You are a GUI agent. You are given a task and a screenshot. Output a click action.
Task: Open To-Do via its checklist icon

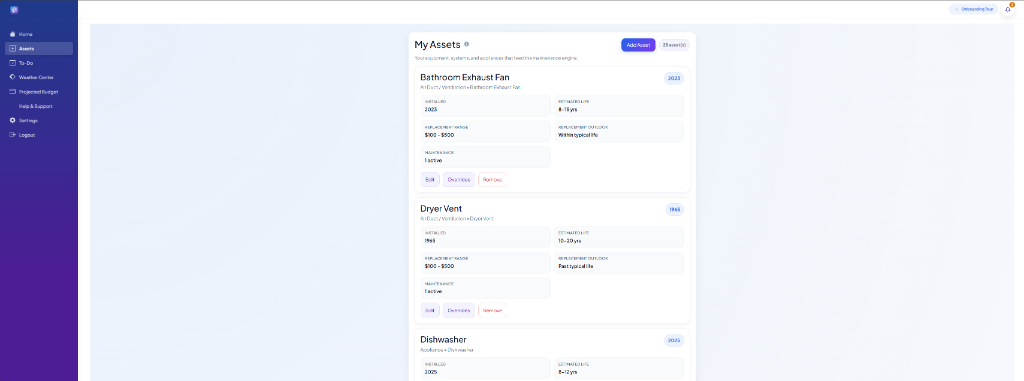(12, 63)
